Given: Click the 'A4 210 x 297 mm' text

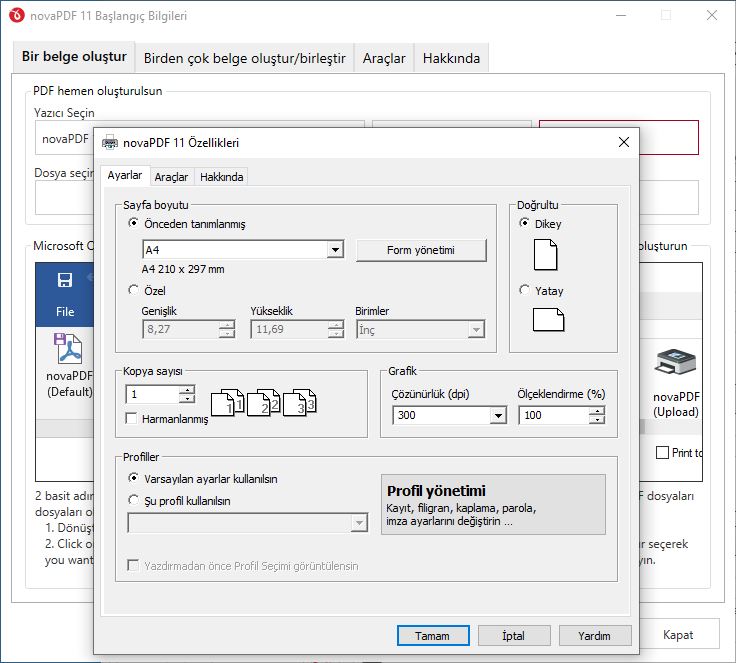Looking at the screenshot, I should click(183, 270).
